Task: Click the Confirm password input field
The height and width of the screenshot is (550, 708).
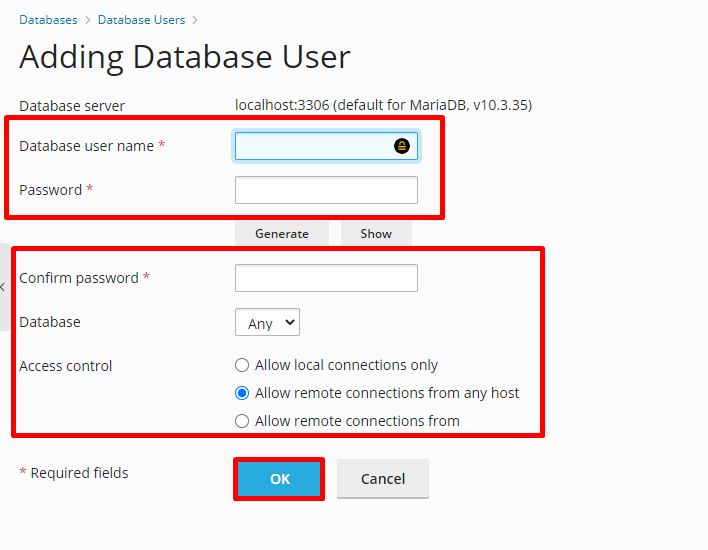Action: [326, 278]
